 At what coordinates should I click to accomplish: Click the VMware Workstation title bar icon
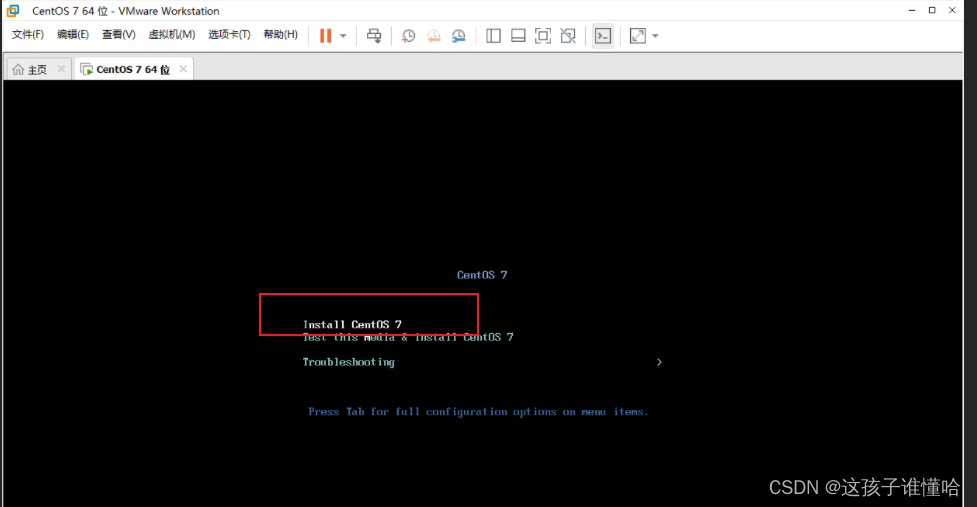[x=13, y=11]
